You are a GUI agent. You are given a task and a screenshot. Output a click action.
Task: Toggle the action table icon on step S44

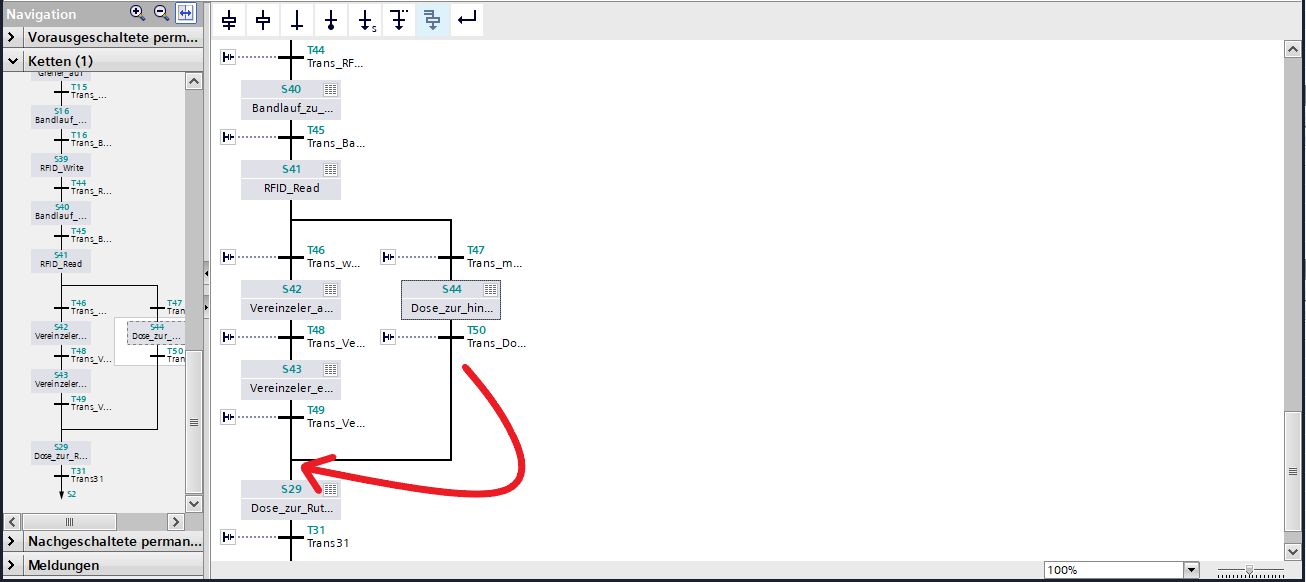click(490, 289)
